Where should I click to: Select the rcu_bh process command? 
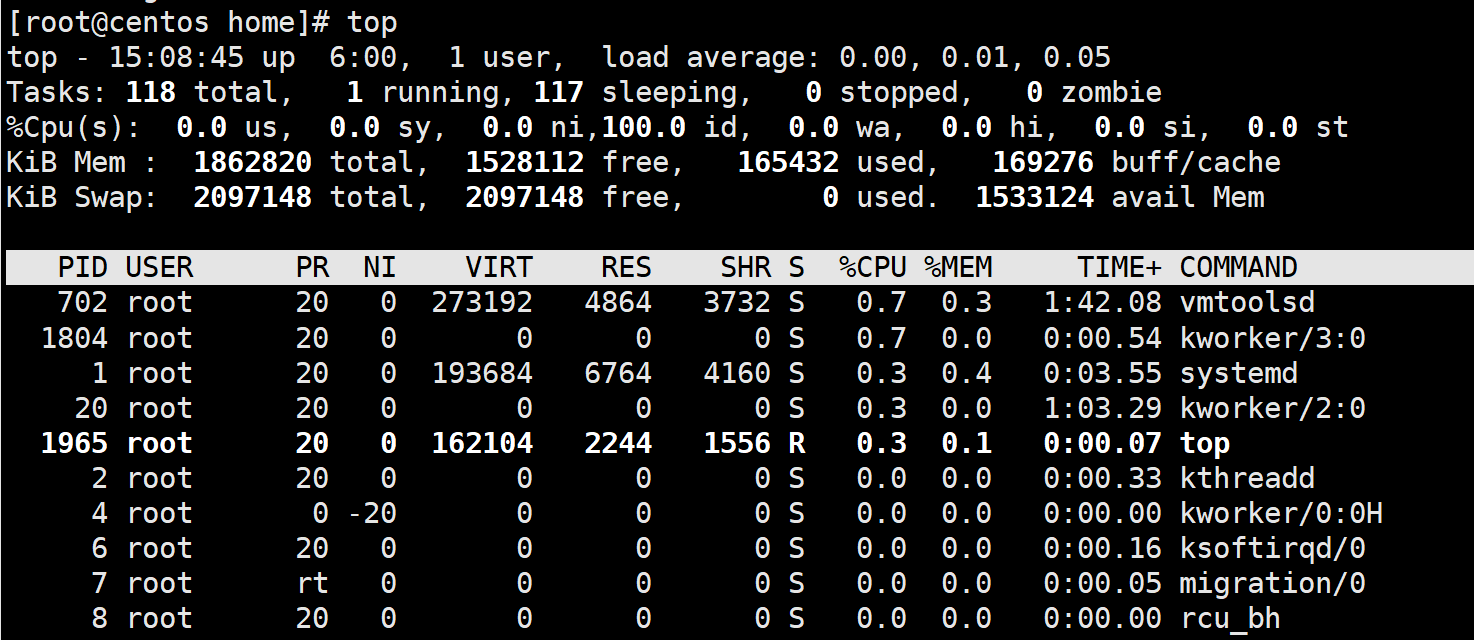[x=1230, y=618]
